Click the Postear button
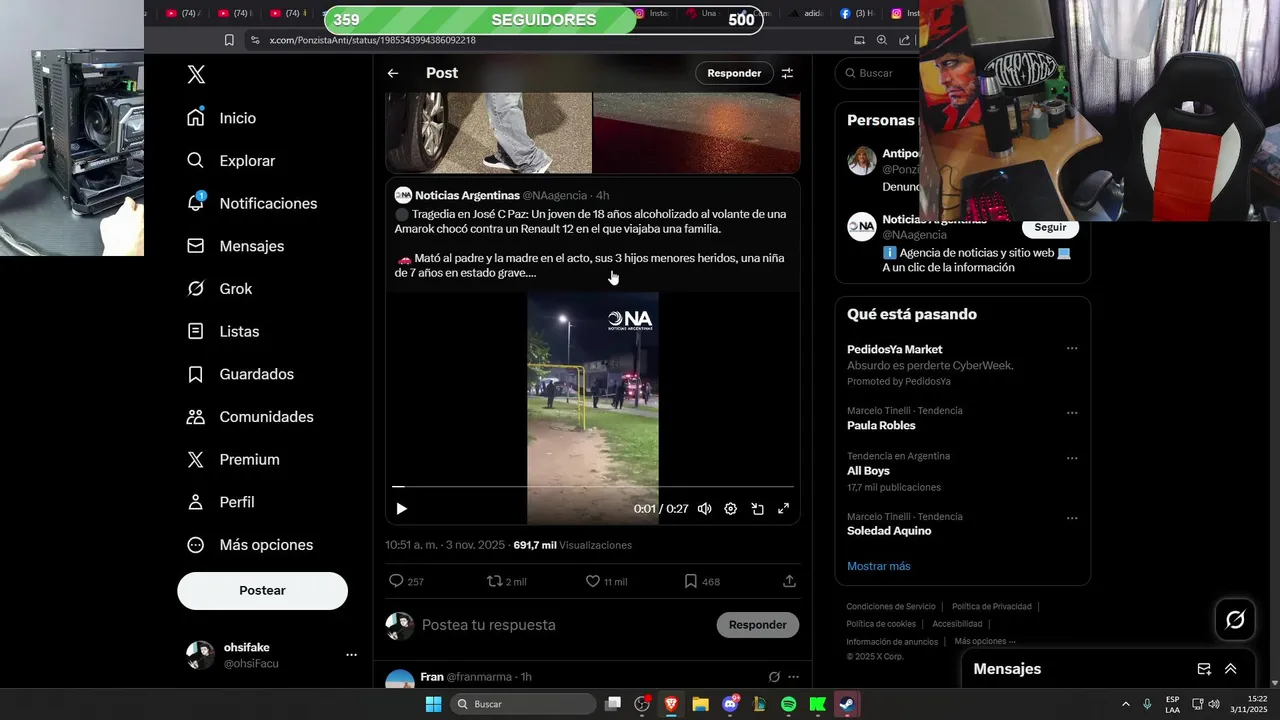 tap(262, 591)
